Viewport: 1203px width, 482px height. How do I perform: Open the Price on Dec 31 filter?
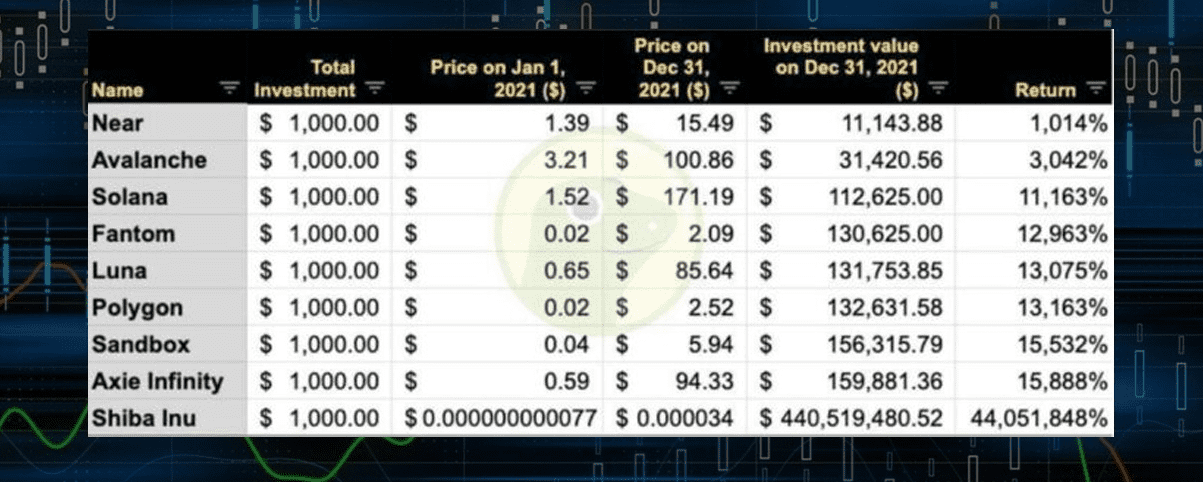coord(730,90)
